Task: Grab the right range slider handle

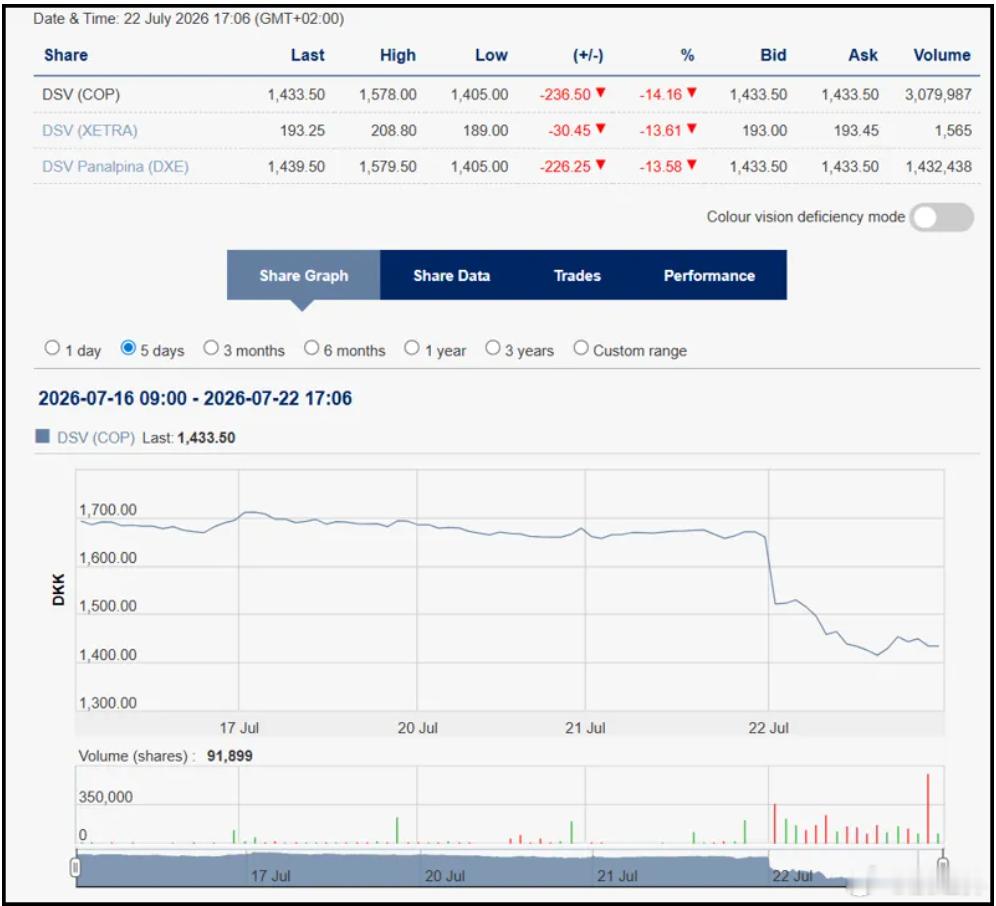Action: tap(943, 867)
